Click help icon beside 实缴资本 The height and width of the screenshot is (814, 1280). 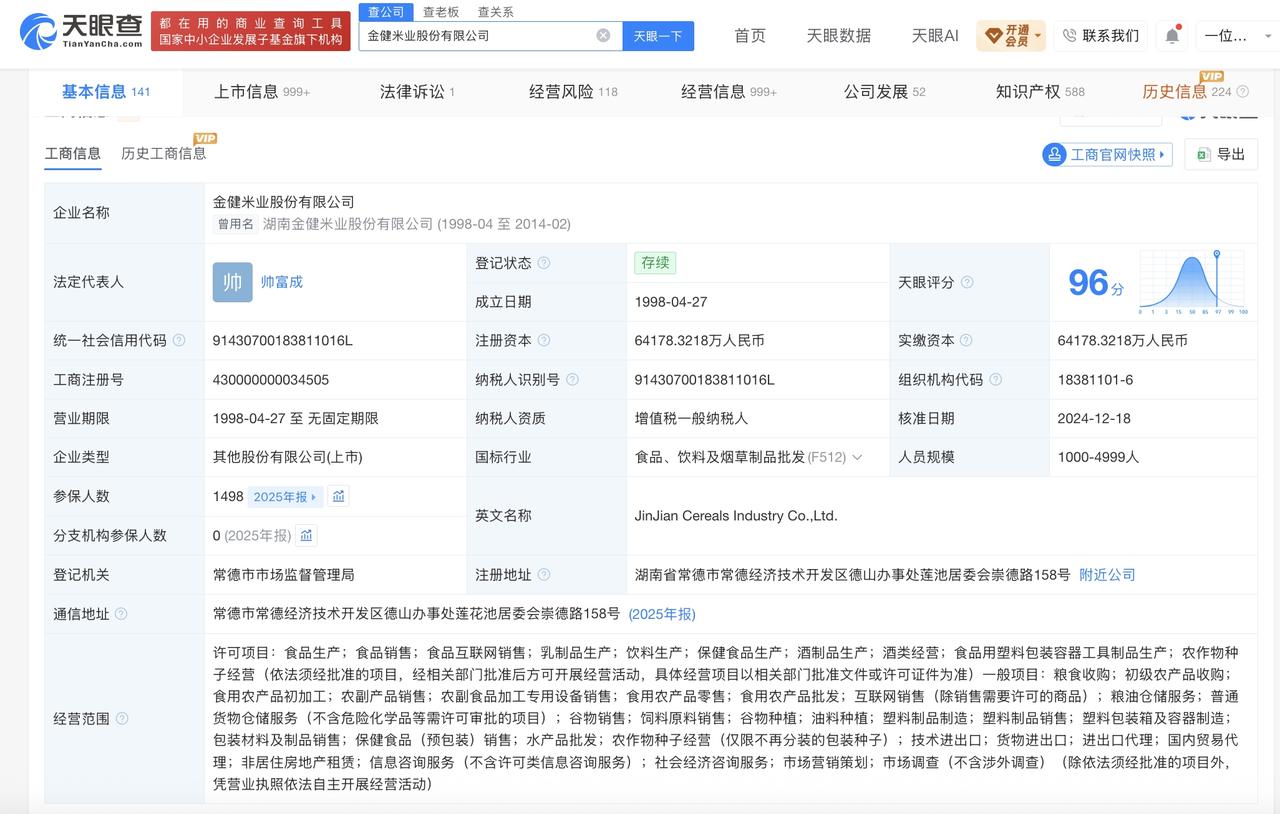coord(967,340)
